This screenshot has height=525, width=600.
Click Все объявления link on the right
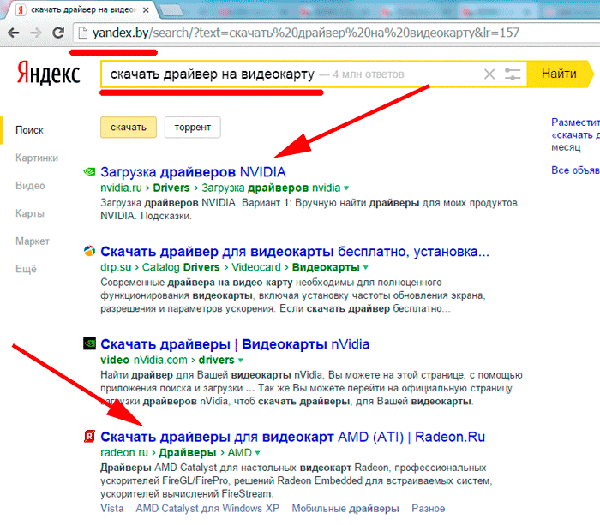coord(576,170)
